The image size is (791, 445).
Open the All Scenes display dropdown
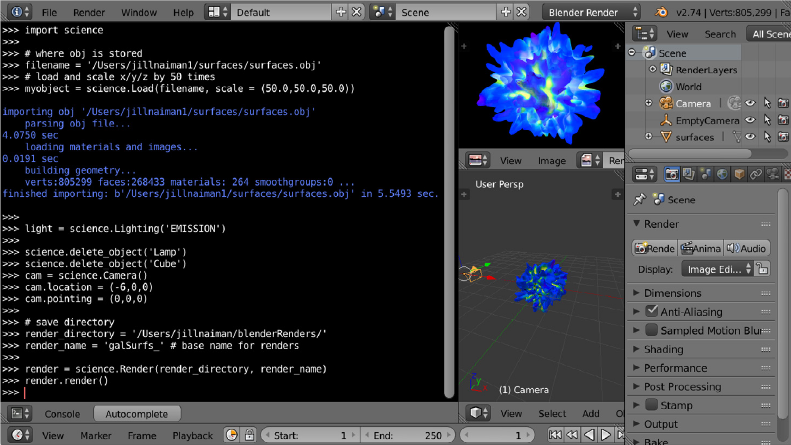(768, 34)
